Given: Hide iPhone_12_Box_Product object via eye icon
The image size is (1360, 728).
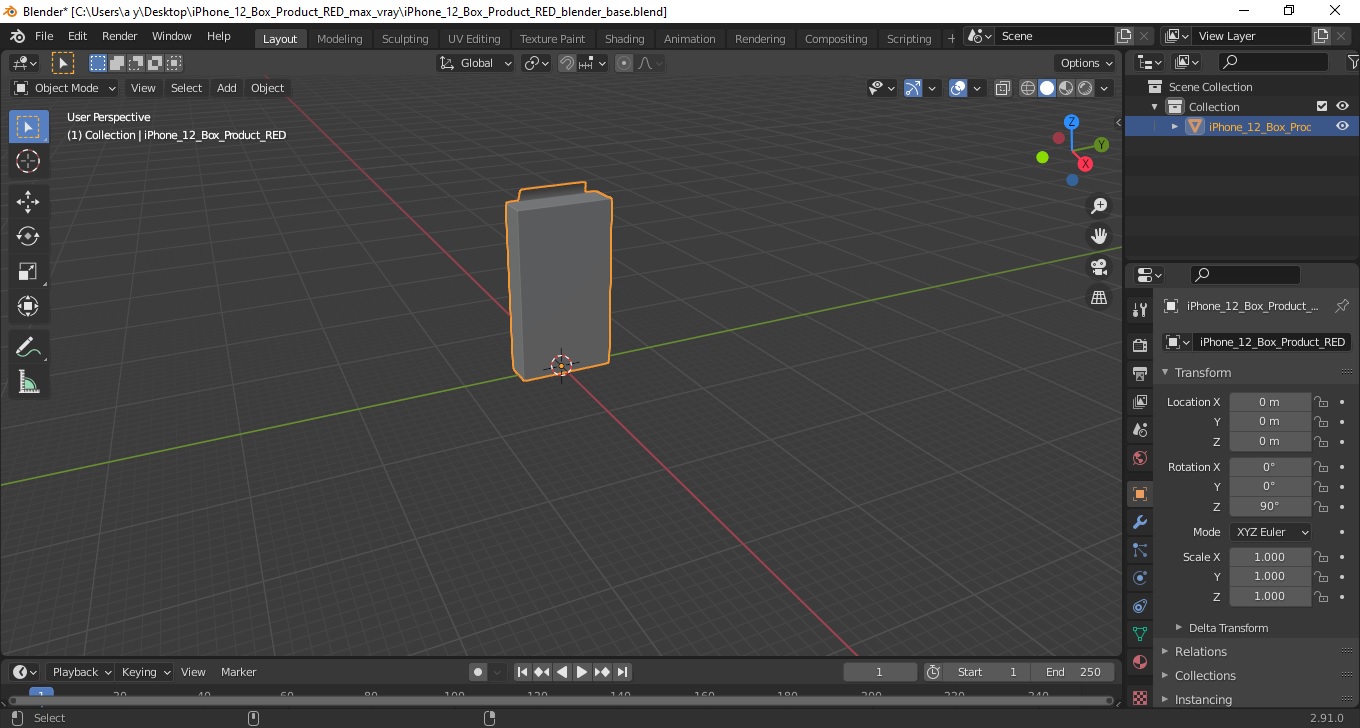Looking at the screenshot, I should 1343,126.
